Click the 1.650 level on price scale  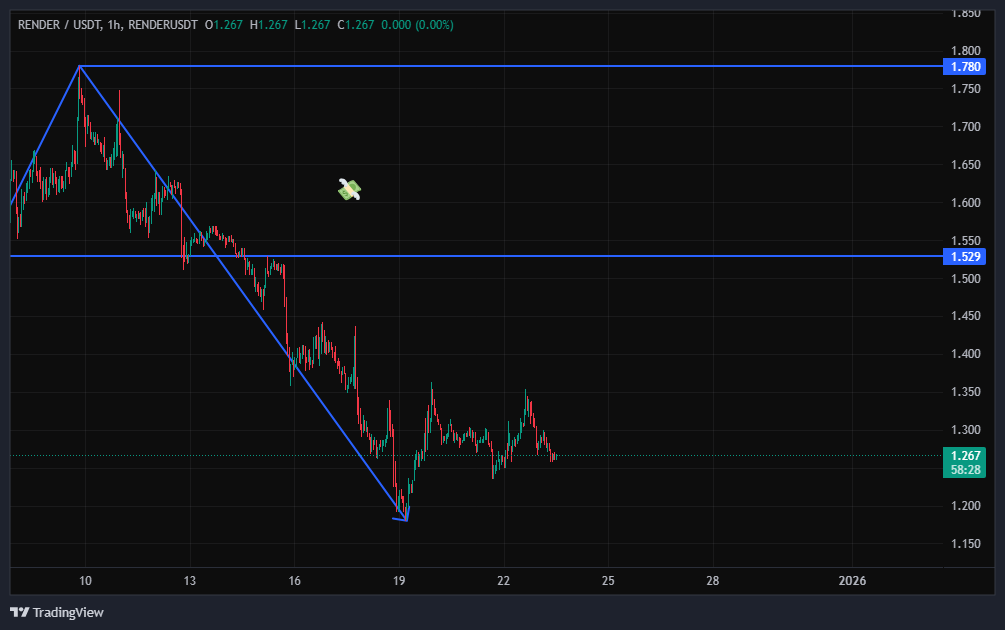click(966, 165)
